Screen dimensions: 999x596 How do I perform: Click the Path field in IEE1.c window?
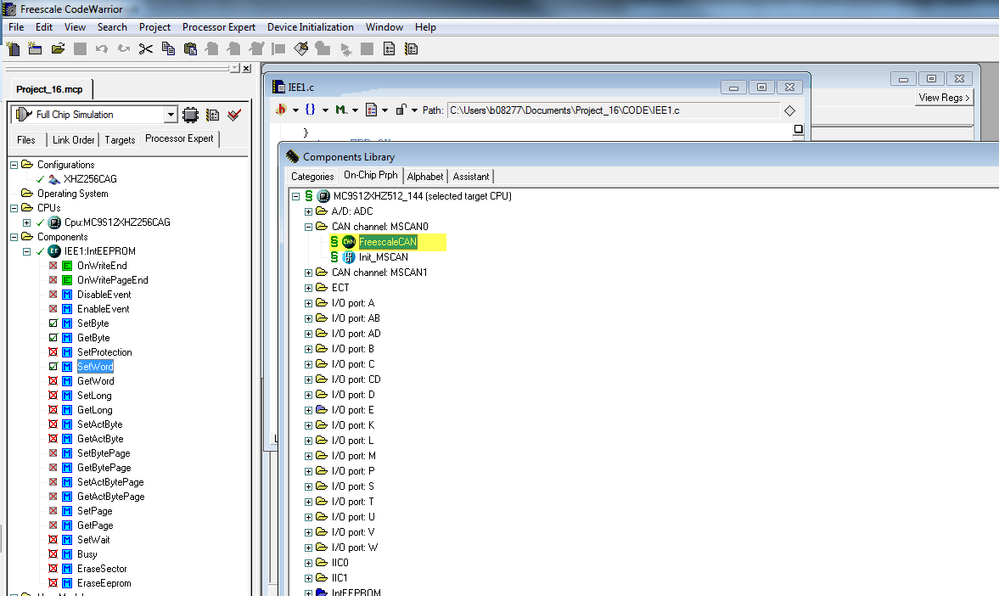click(613, 110)
